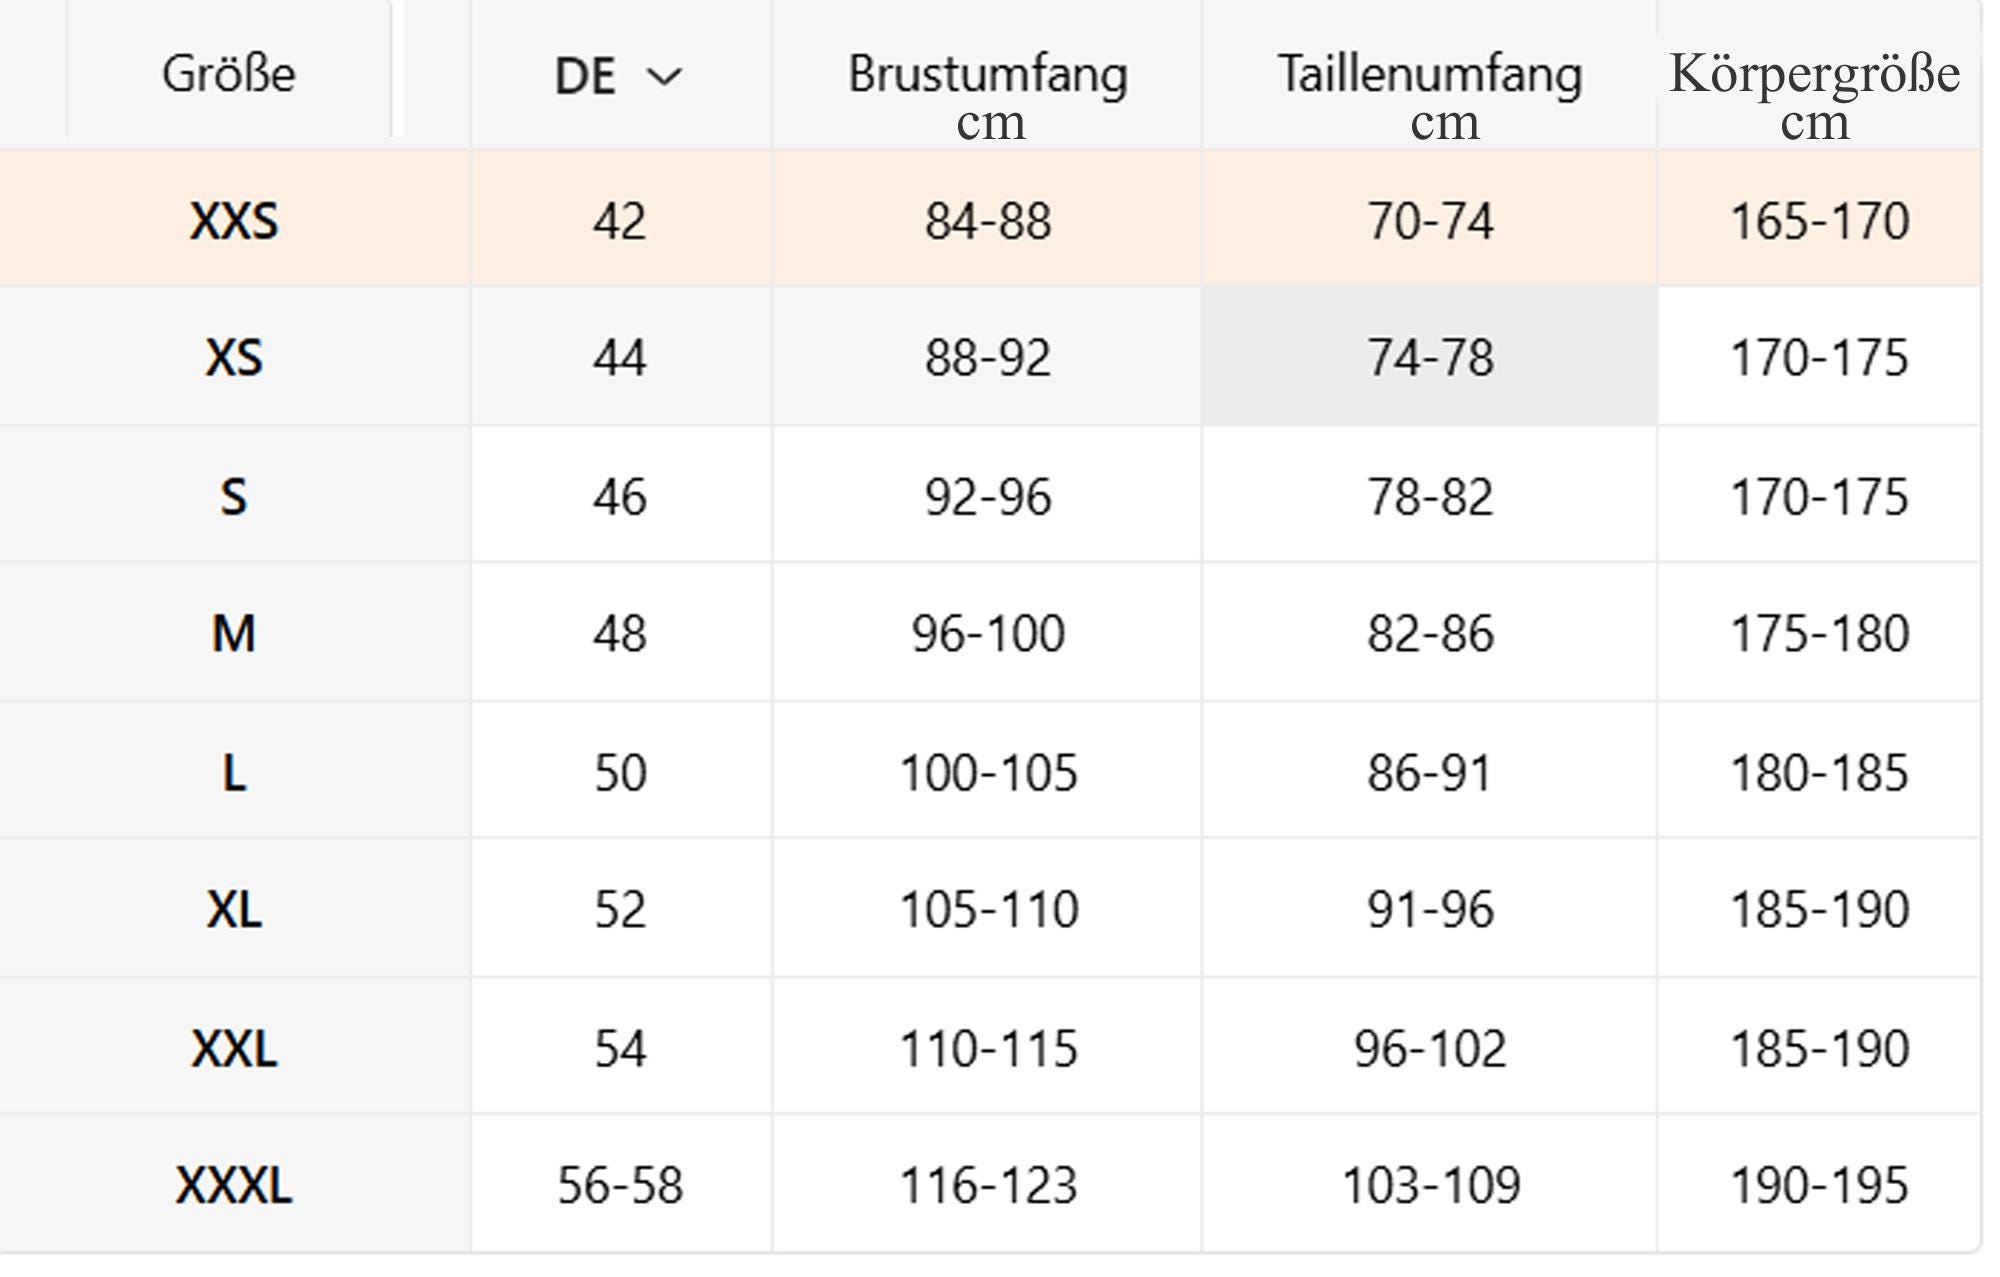Select the XXXL size row label
Viewport: 2000px width, 1277px height.
click(x=234, y=1185)
